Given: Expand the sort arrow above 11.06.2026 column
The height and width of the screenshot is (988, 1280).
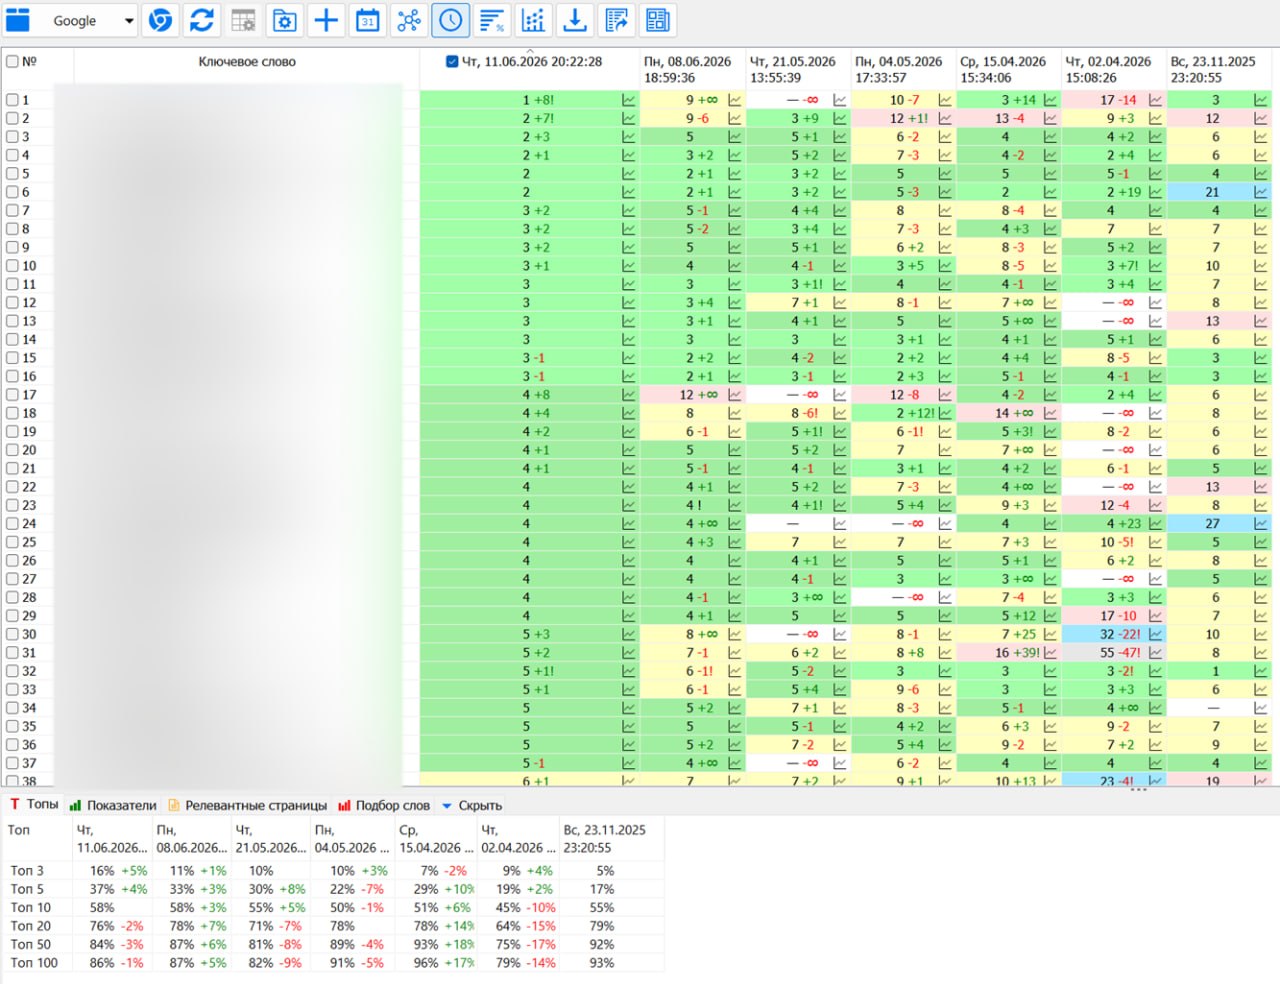Looking at the screenshot, I should (530, 50).
